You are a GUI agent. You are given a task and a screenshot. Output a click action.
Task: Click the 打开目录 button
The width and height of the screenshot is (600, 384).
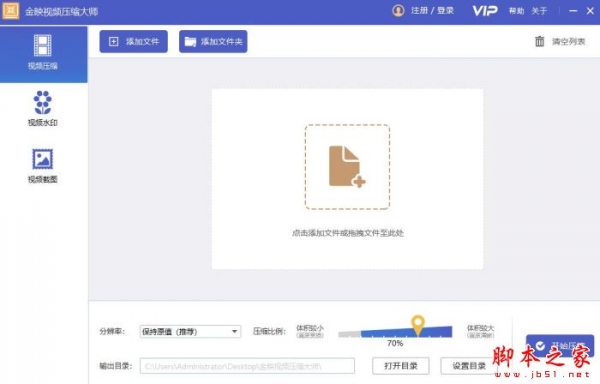(401, 366)
